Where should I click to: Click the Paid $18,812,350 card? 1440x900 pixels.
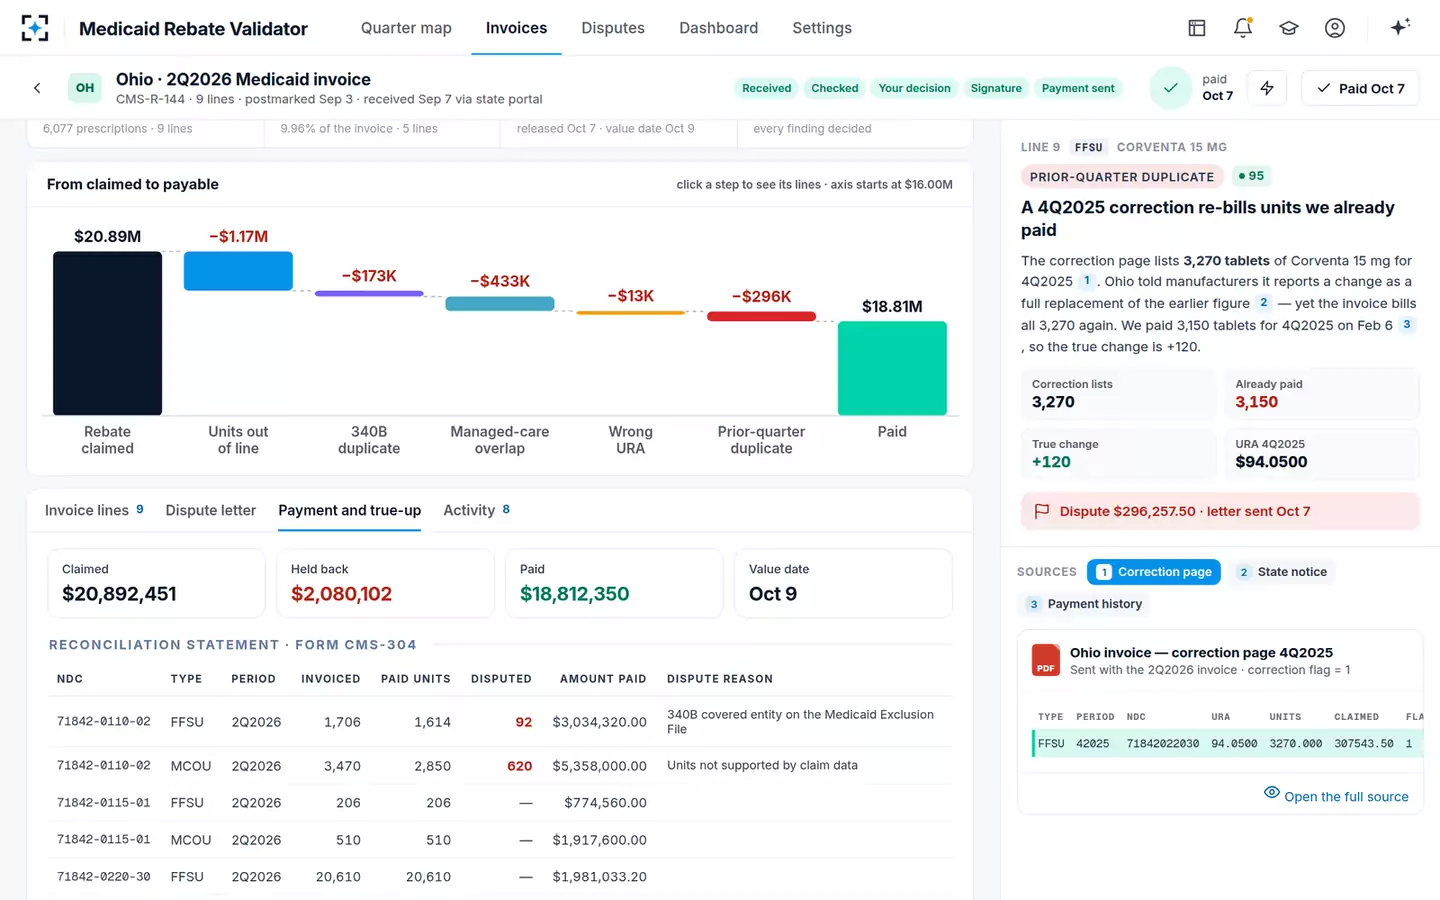click(614, 583)
